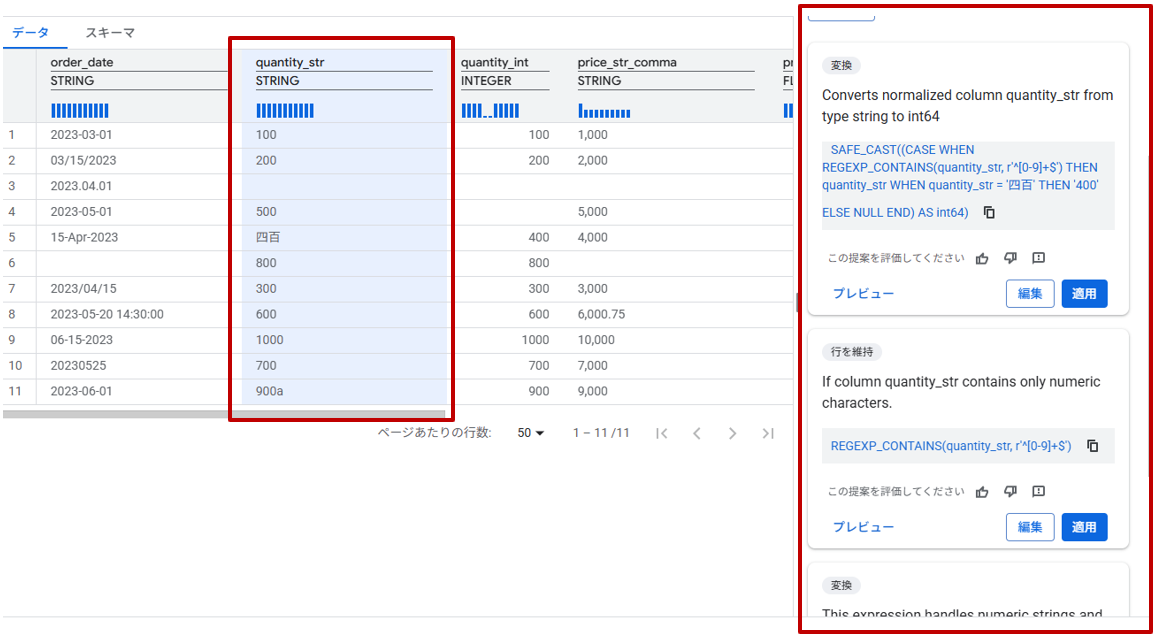
Task: Preview the 行を維持 suggestion
Action: click(x=863, y=527)
